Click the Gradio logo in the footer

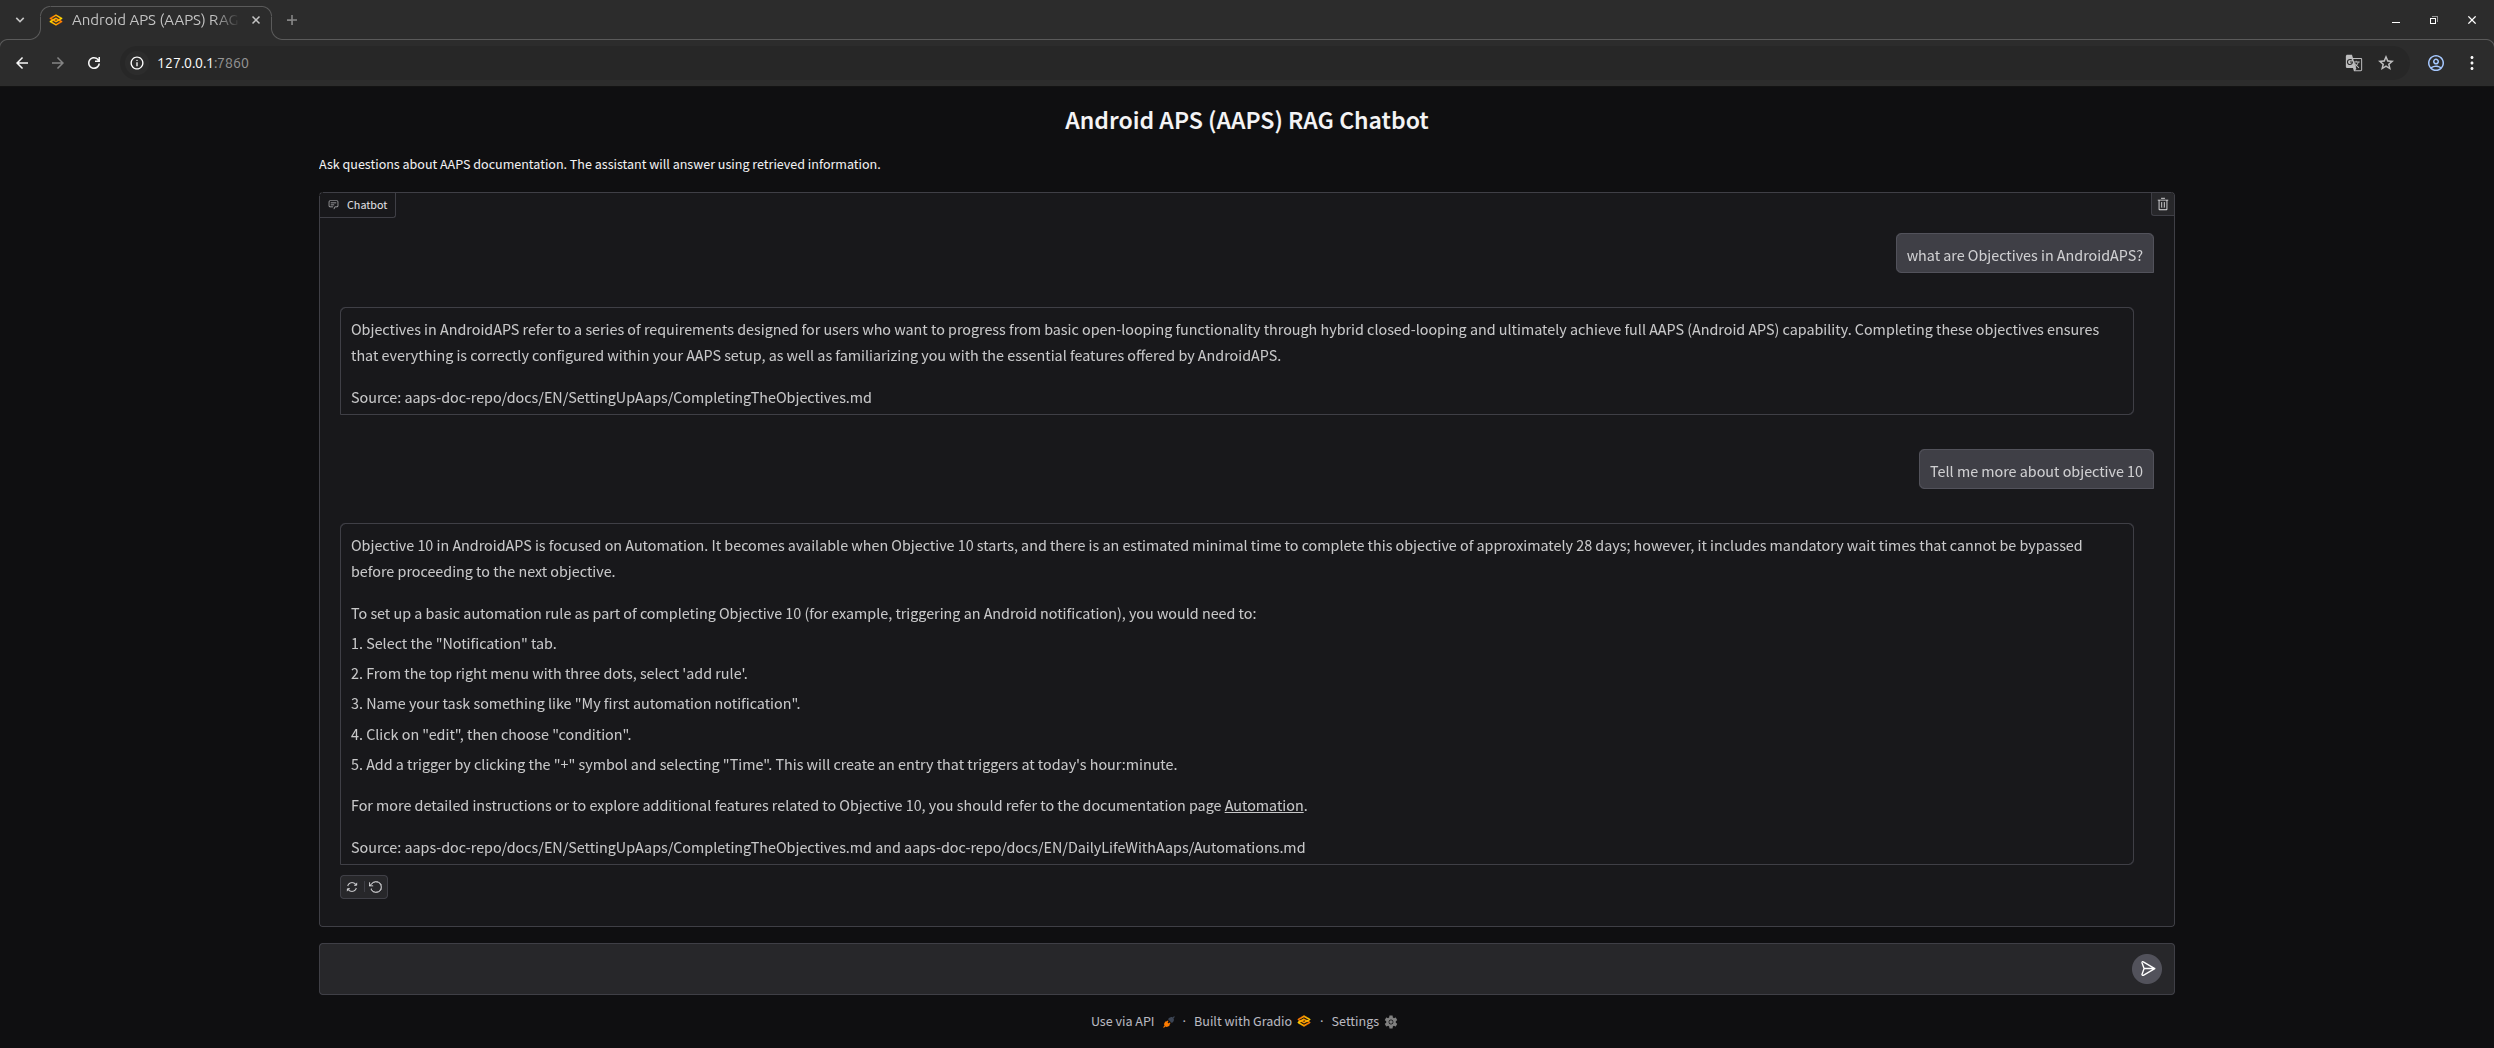tap(1304, 1022)
